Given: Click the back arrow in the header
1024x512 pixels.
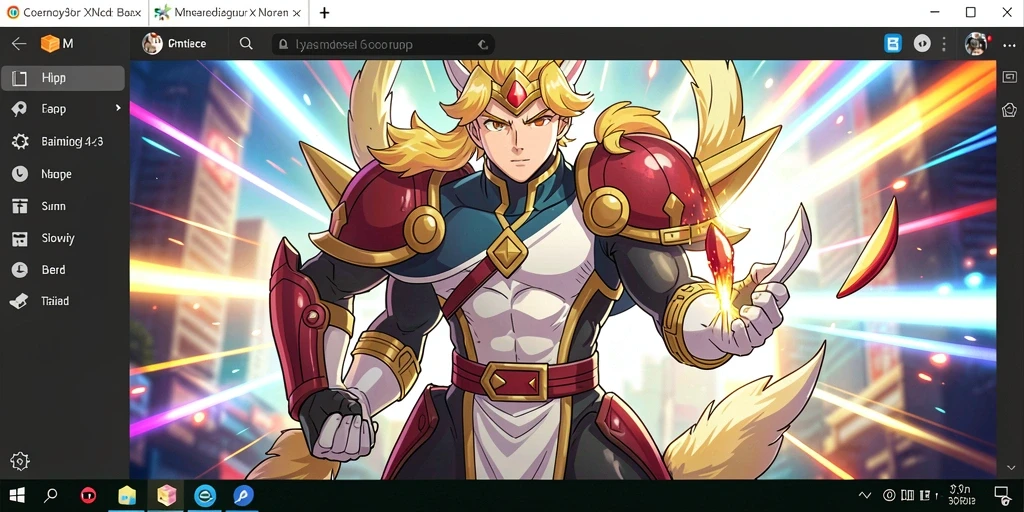Looking at the screenshot, I should coord(19,44).
